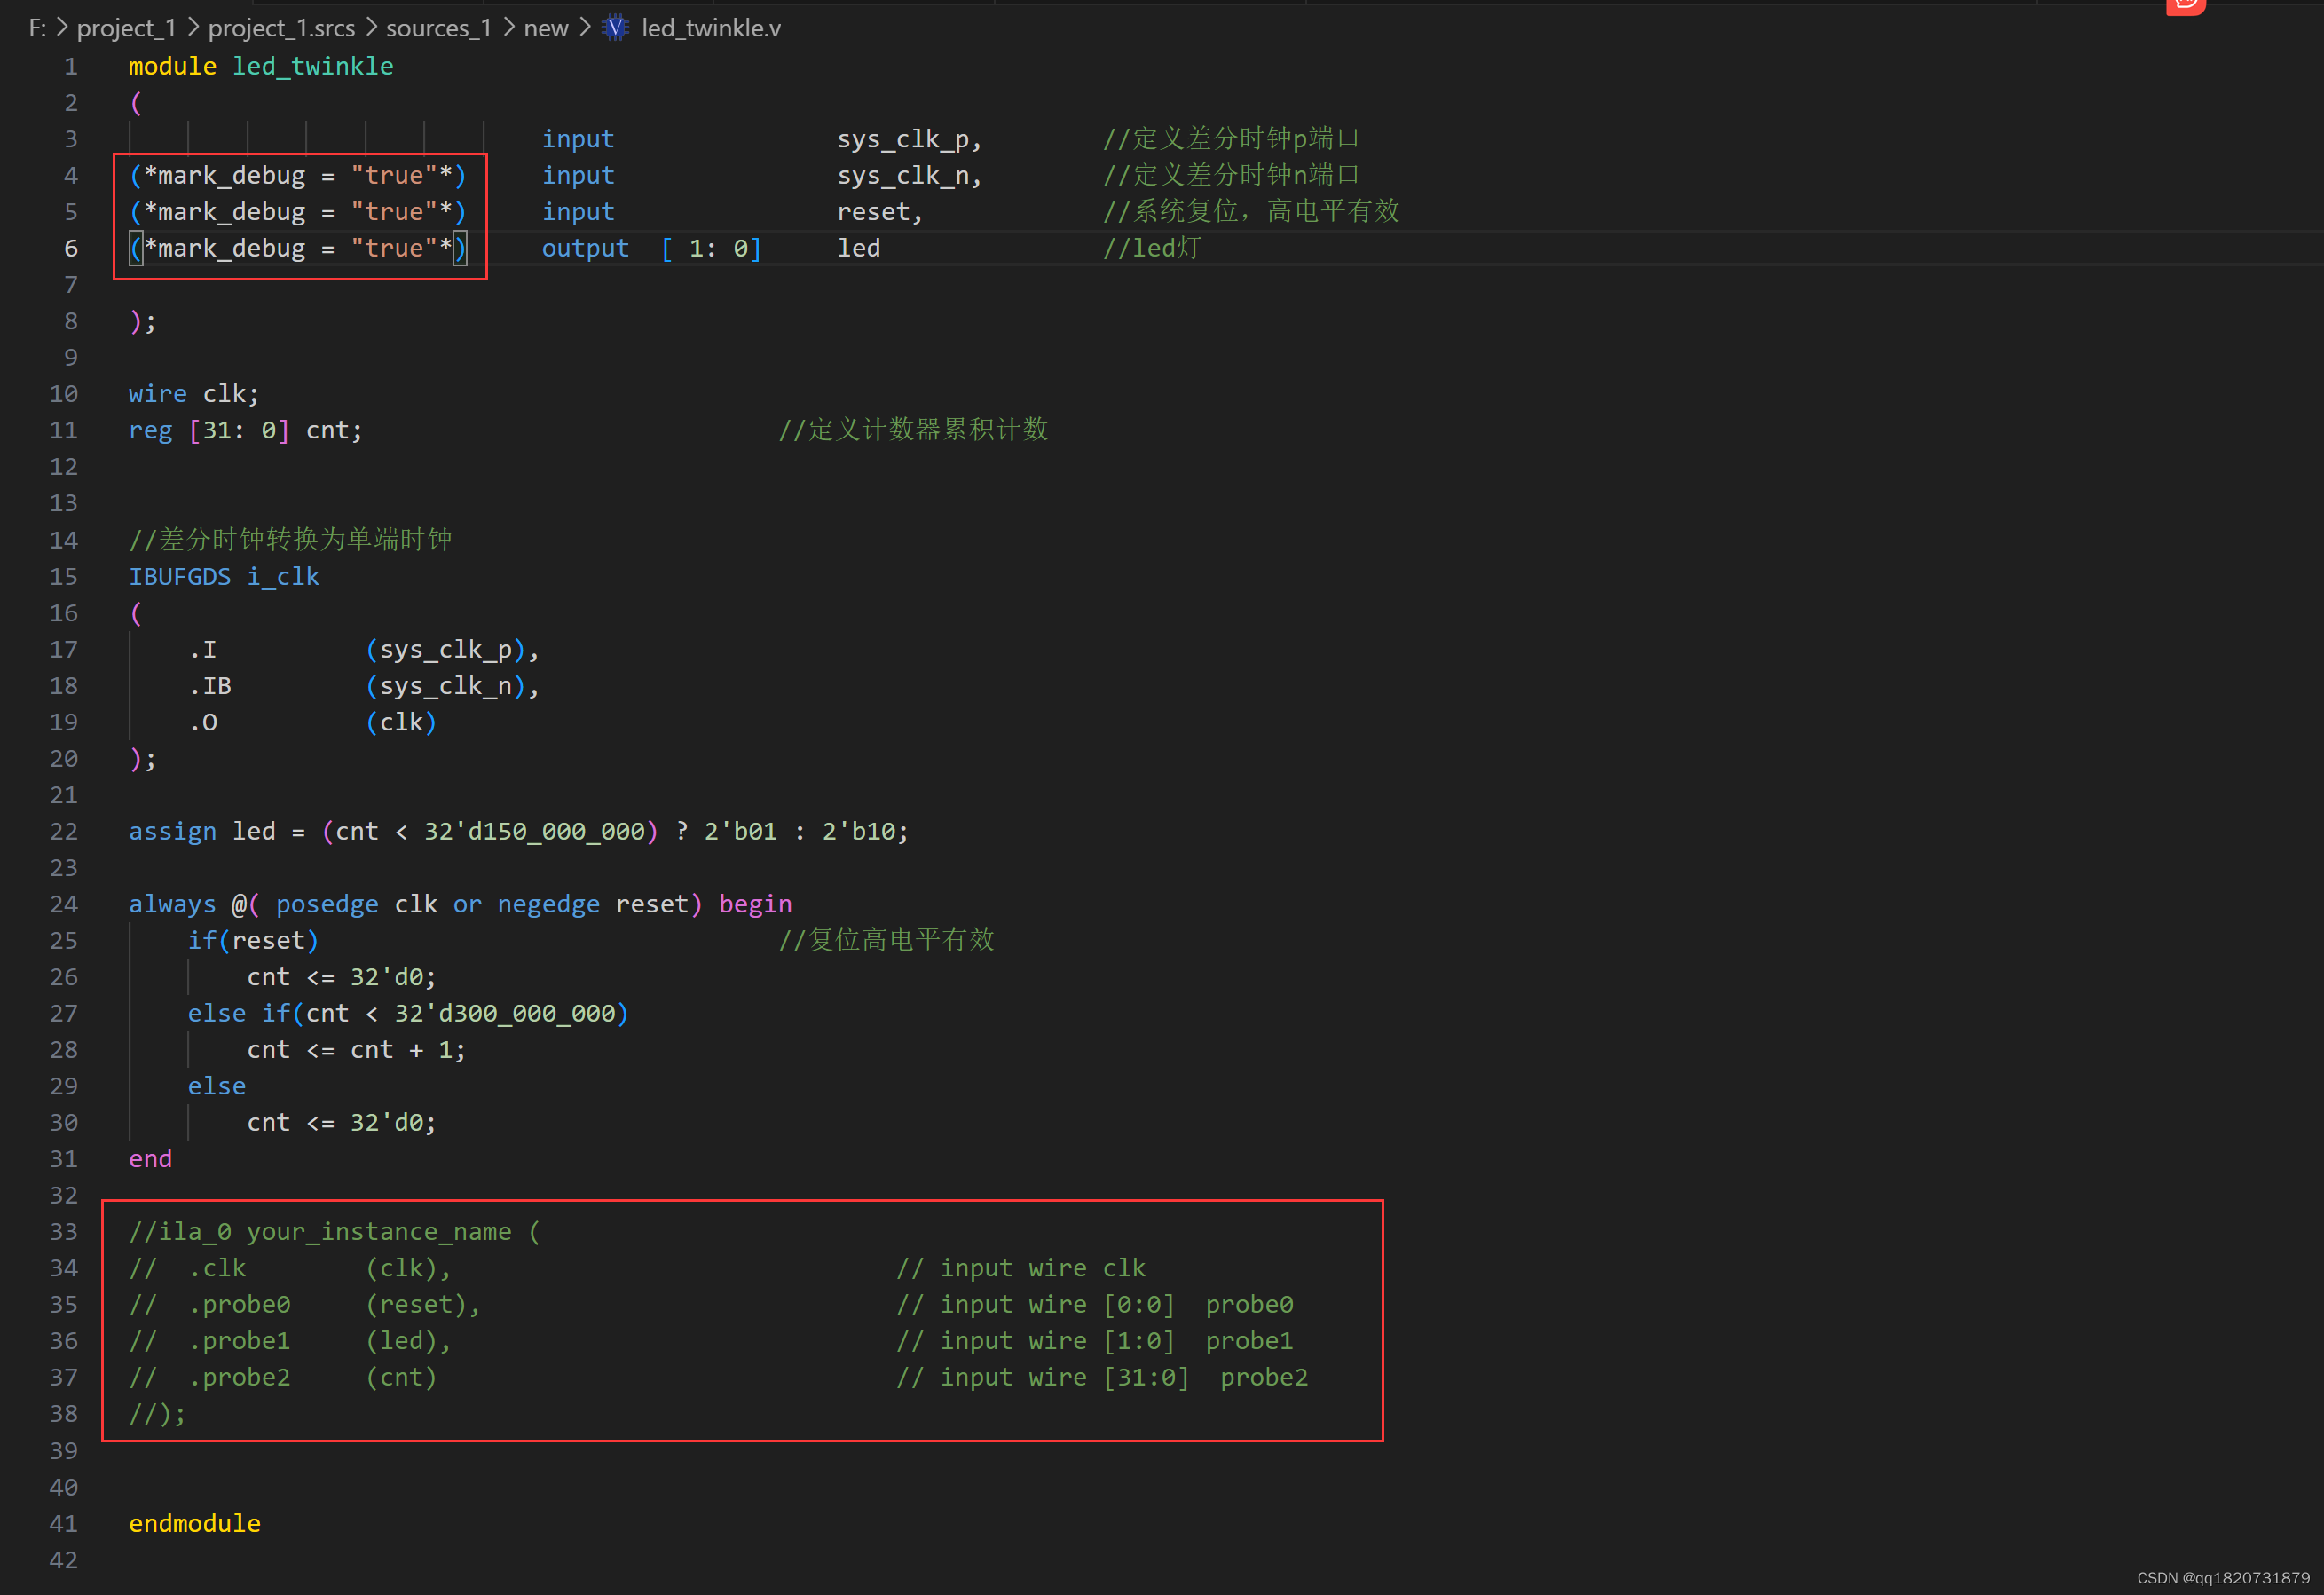This screenshot has width=2324, height=1595.
Task: Select the 'new' folder breadcrumb
Action: (545, 28)
